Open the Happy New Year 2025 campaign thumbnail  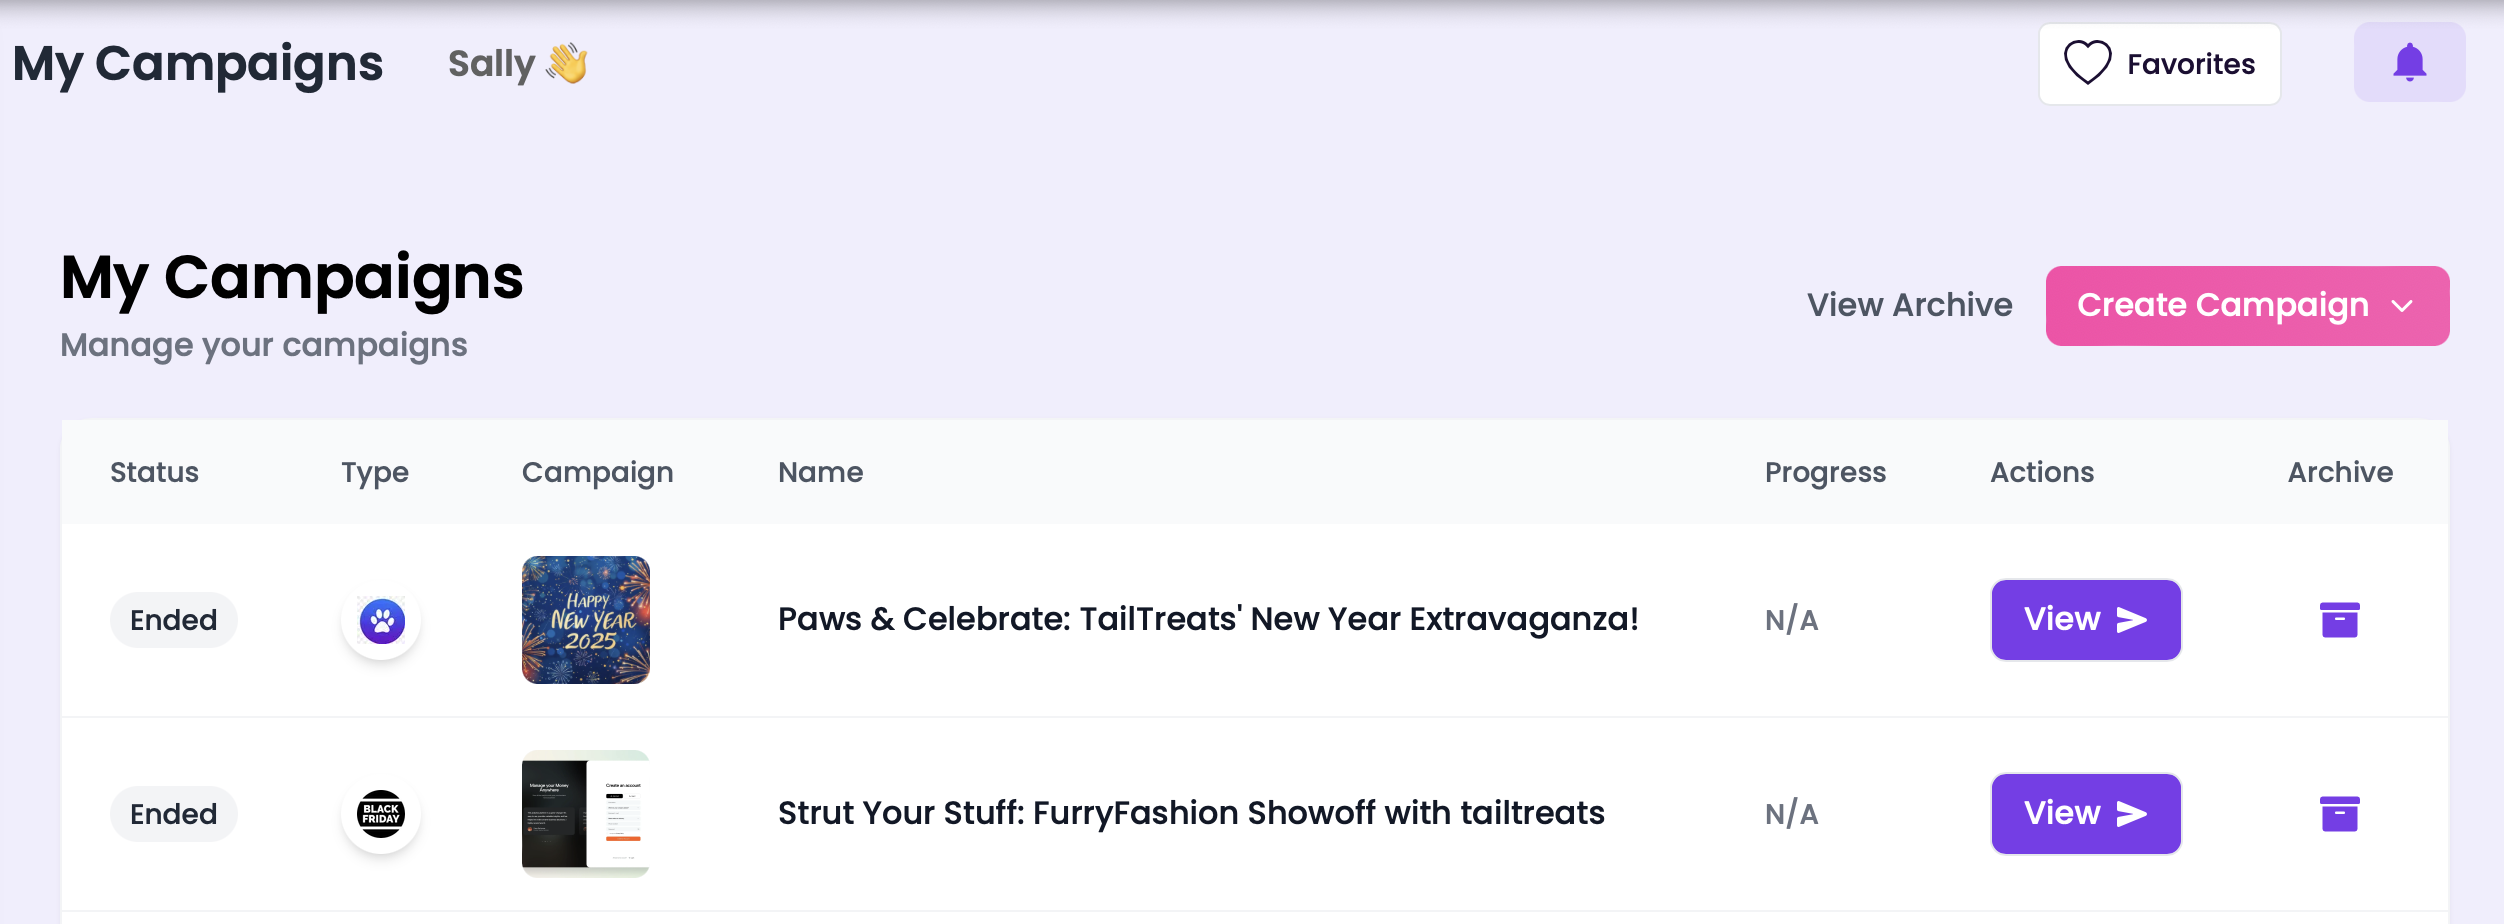pos(585,620)
